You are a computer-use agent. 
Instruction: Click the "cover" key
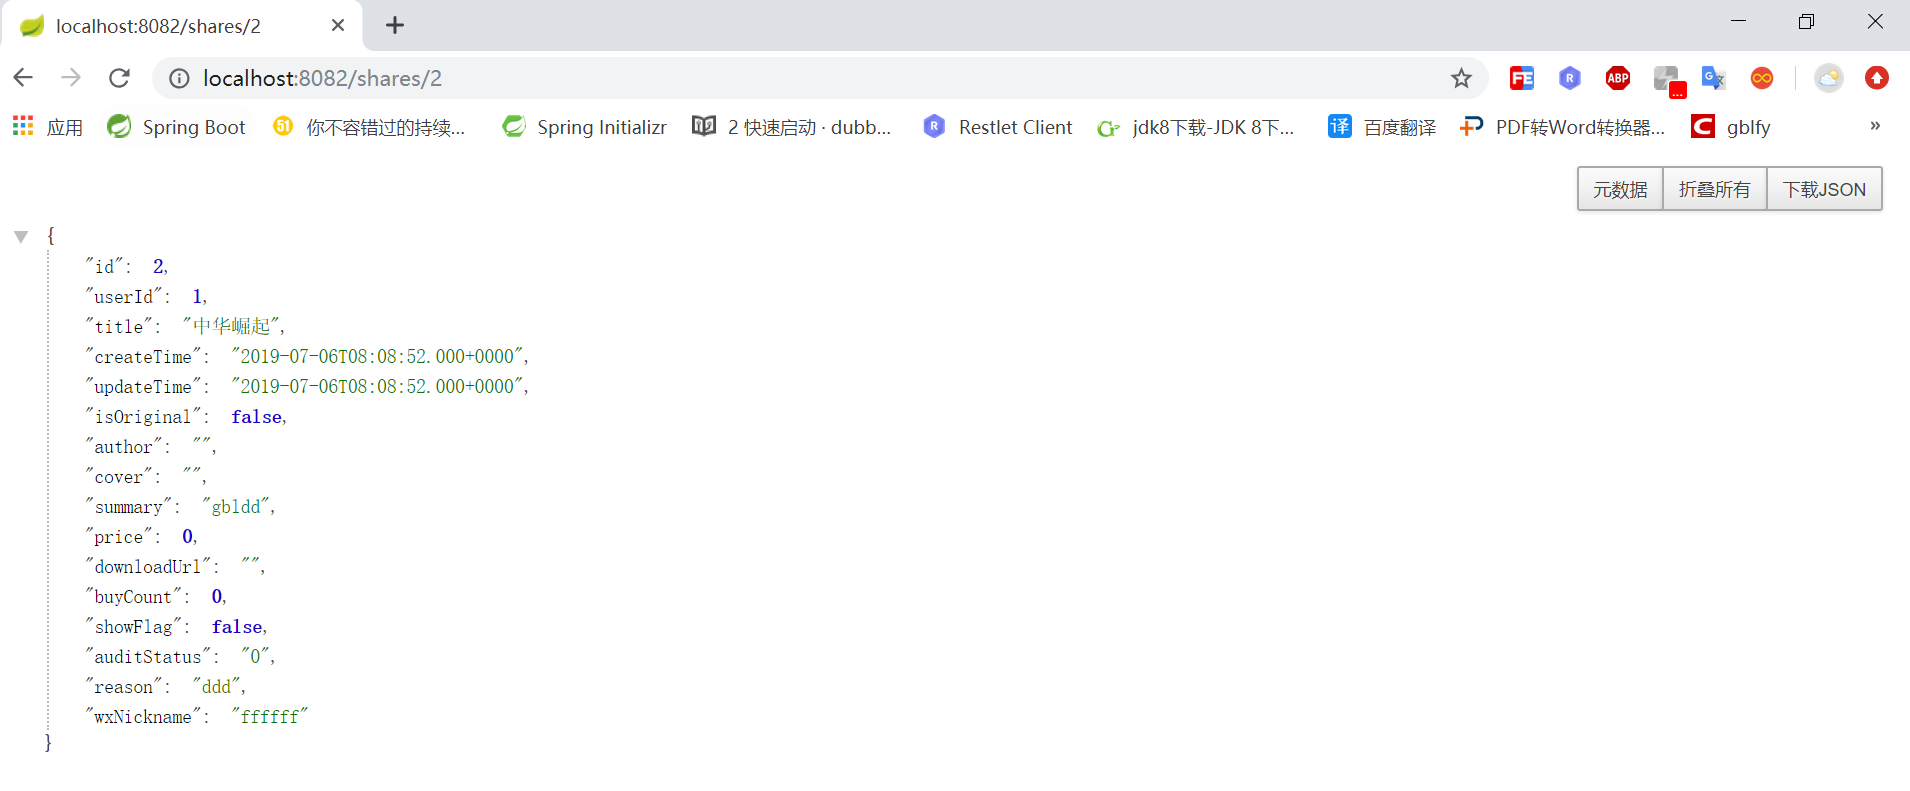[x=119, y=476]
